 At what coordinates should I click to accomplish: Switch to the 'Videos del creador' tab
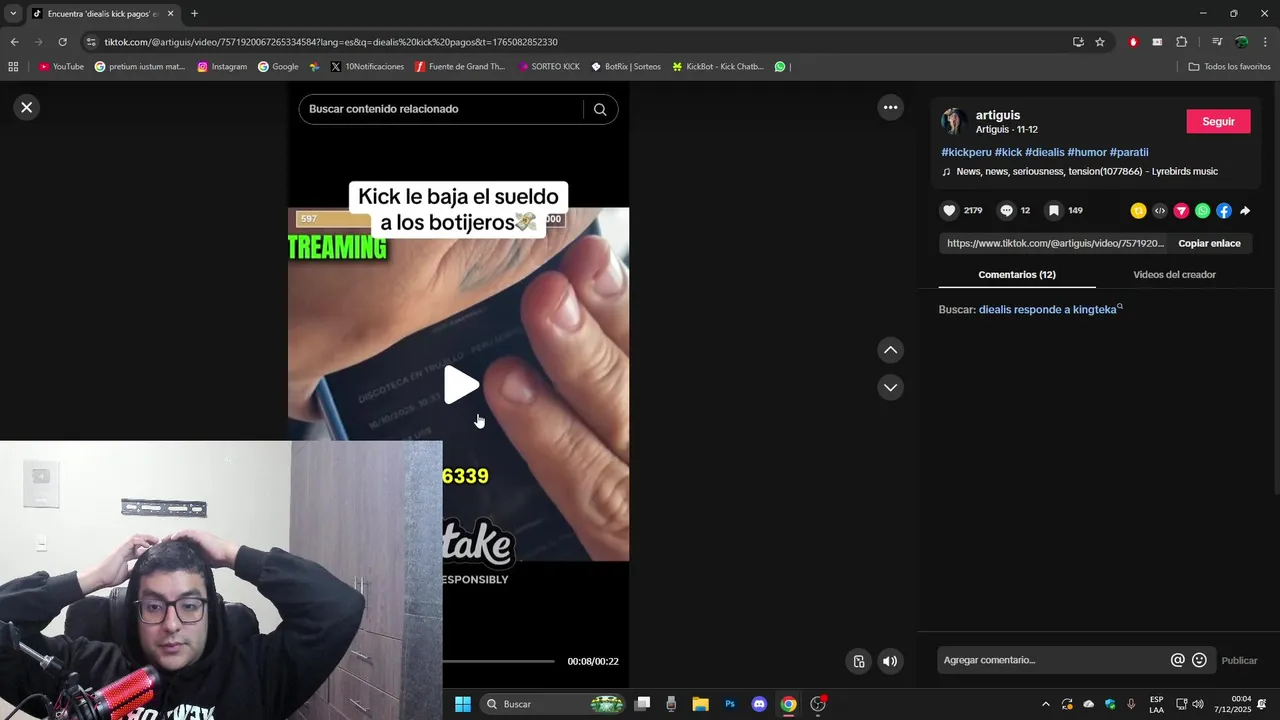click(x=1174, y=274)
